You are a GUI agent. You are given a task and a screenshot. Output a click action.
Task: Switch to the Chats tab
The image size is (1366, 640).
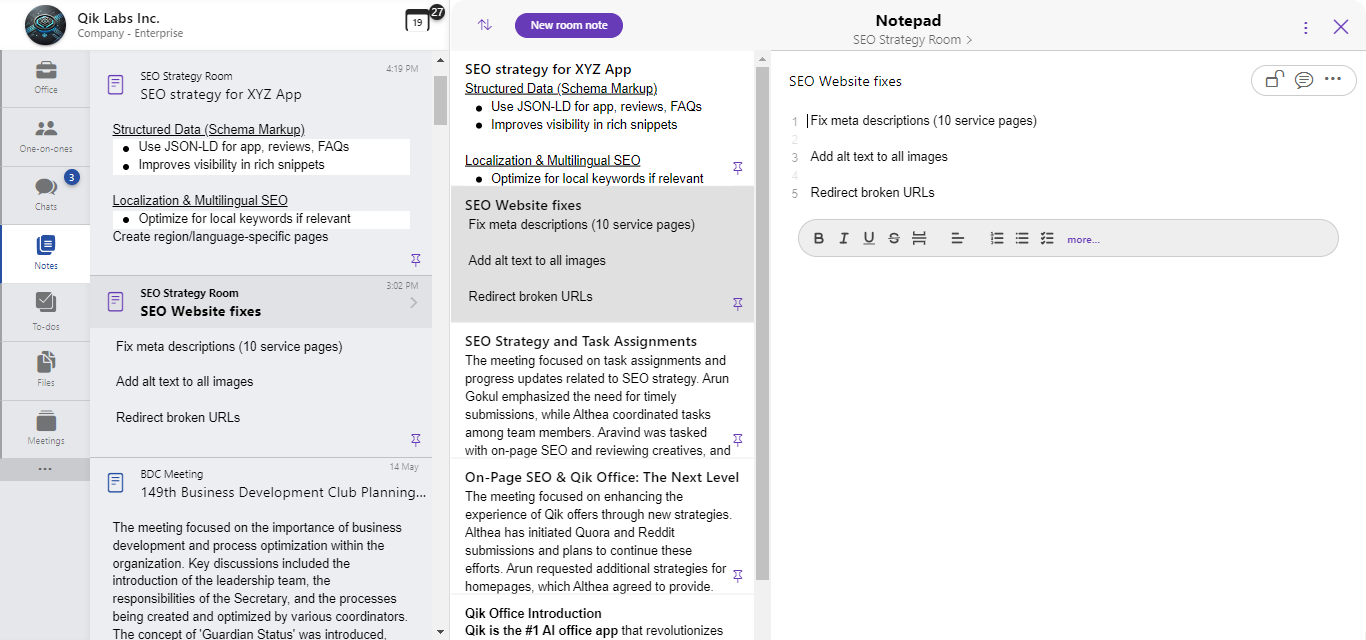pyautogui.click(x=45, y=194)
